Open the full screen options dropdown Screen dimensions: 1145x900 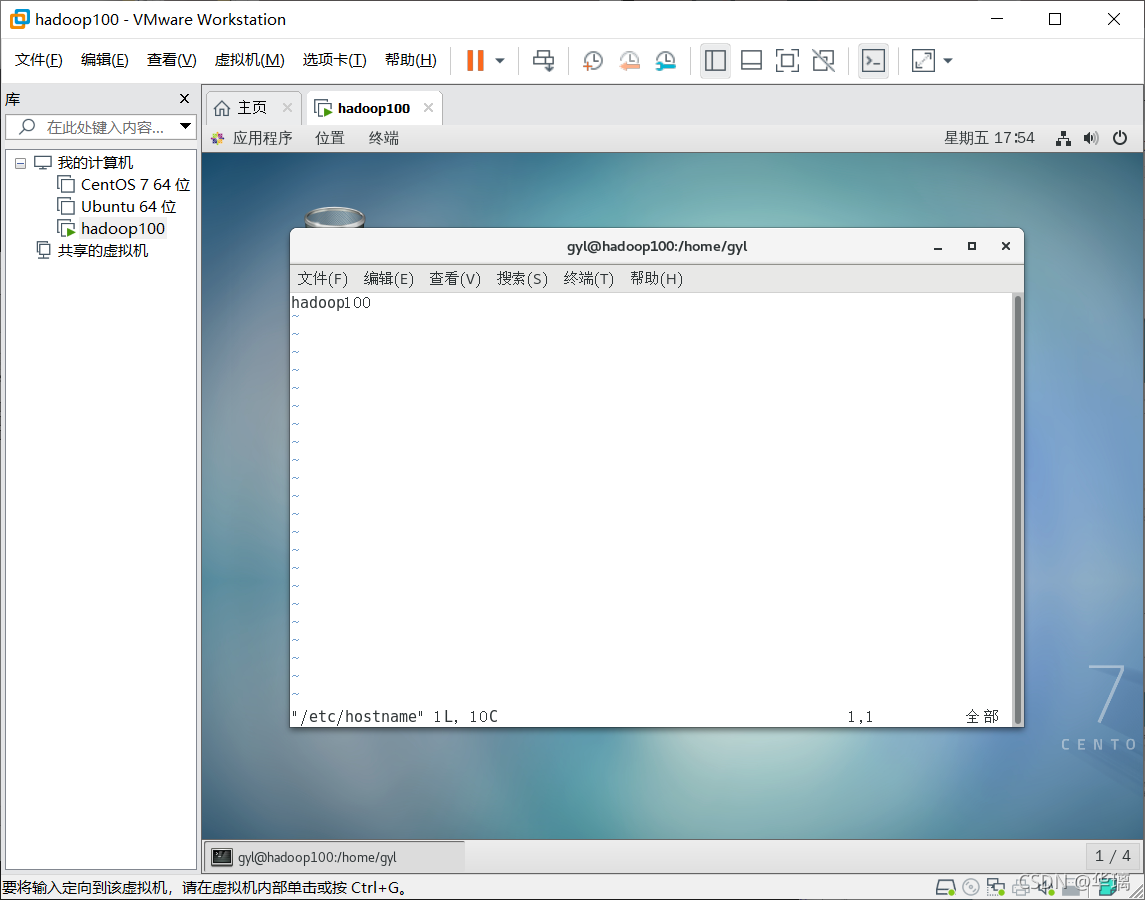947,61
